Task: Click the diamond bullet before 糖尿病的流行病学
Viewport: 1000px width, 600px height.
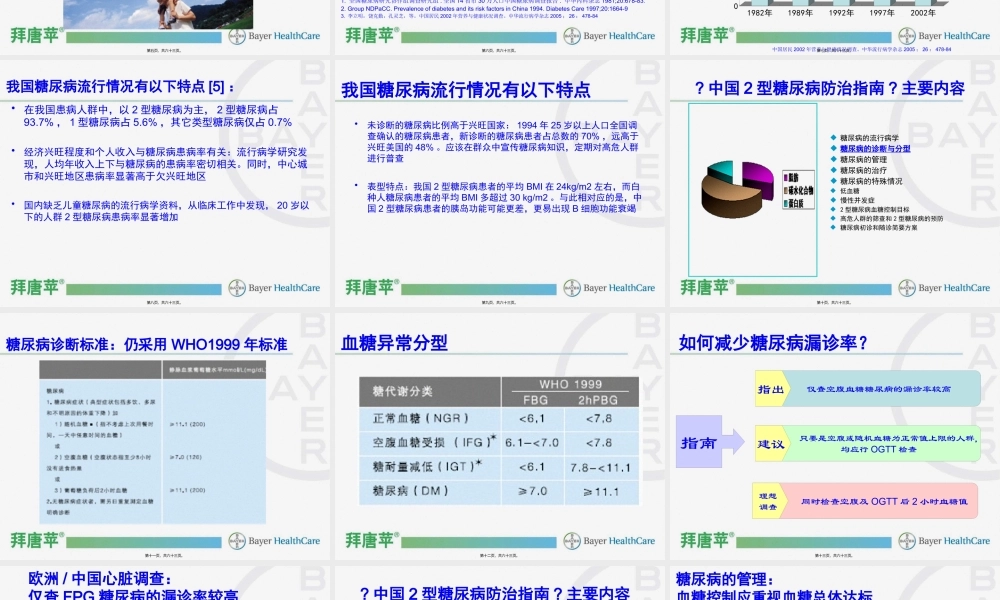Action: click(x=833, y=138)
